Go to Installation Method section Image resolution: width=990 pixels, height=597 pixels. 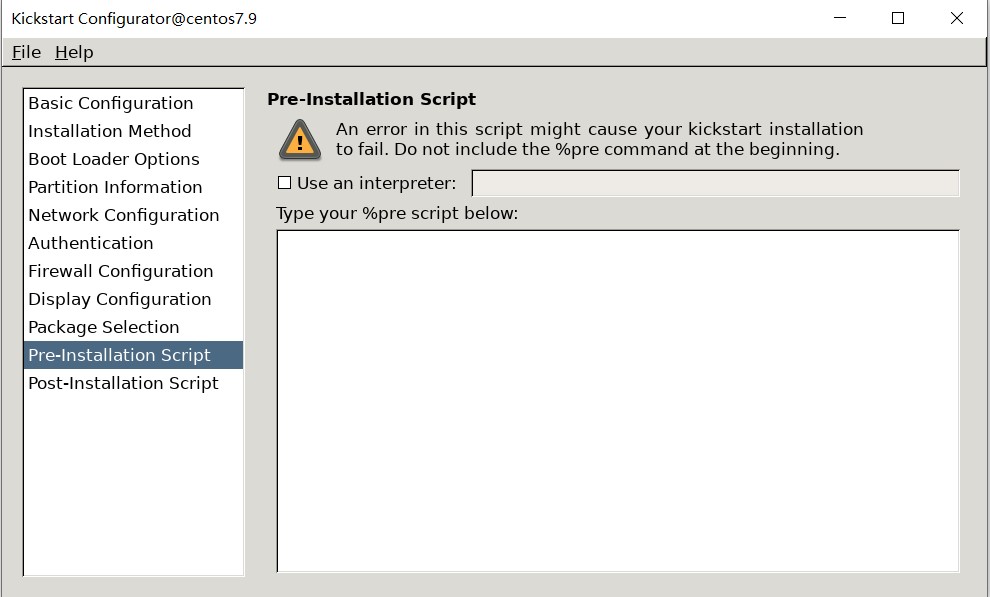pyautogui.click(x=133, y=131)
